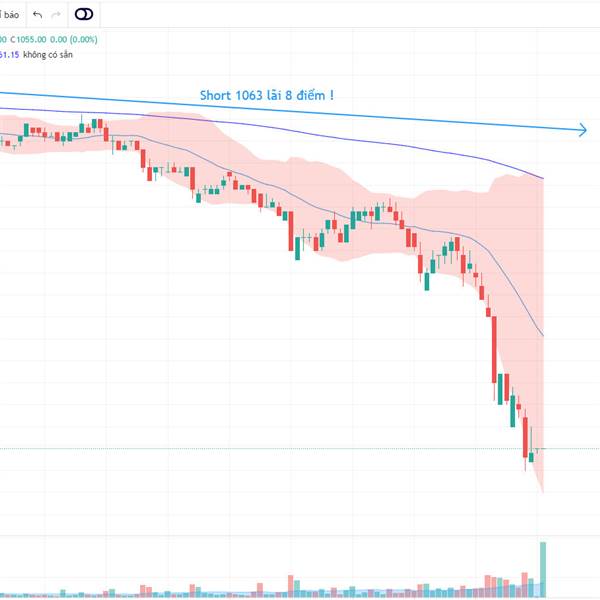
Task: Click the blue trendline arrowhead
Action: click(582, 130)
